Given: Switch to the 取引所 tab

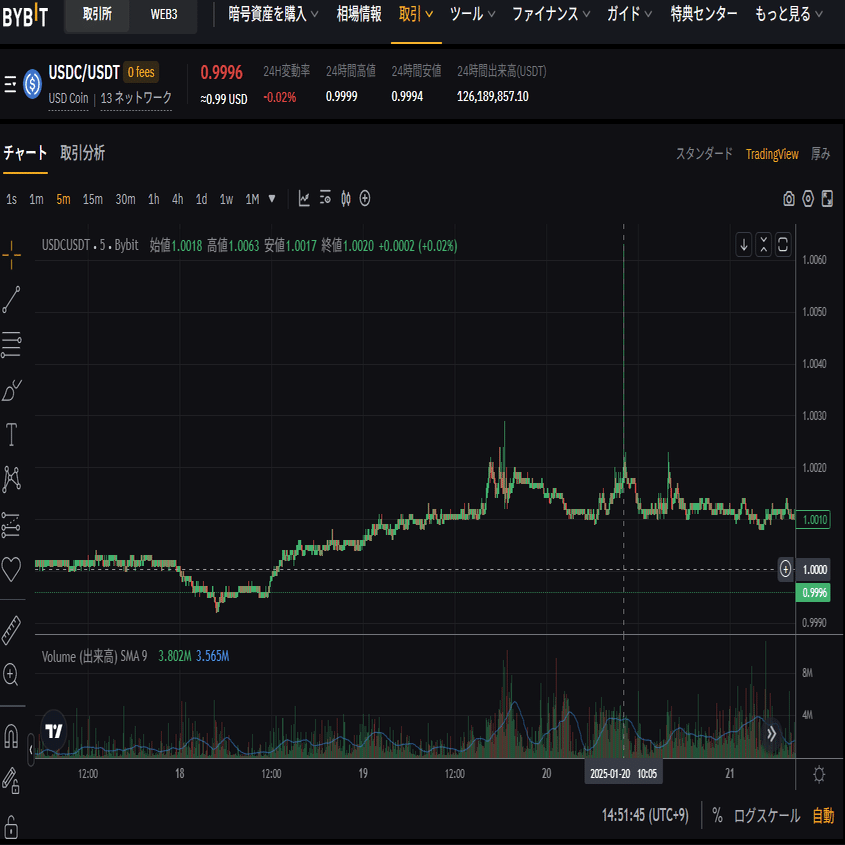Looking at the screenshot, I should click(x=97, y=15).
